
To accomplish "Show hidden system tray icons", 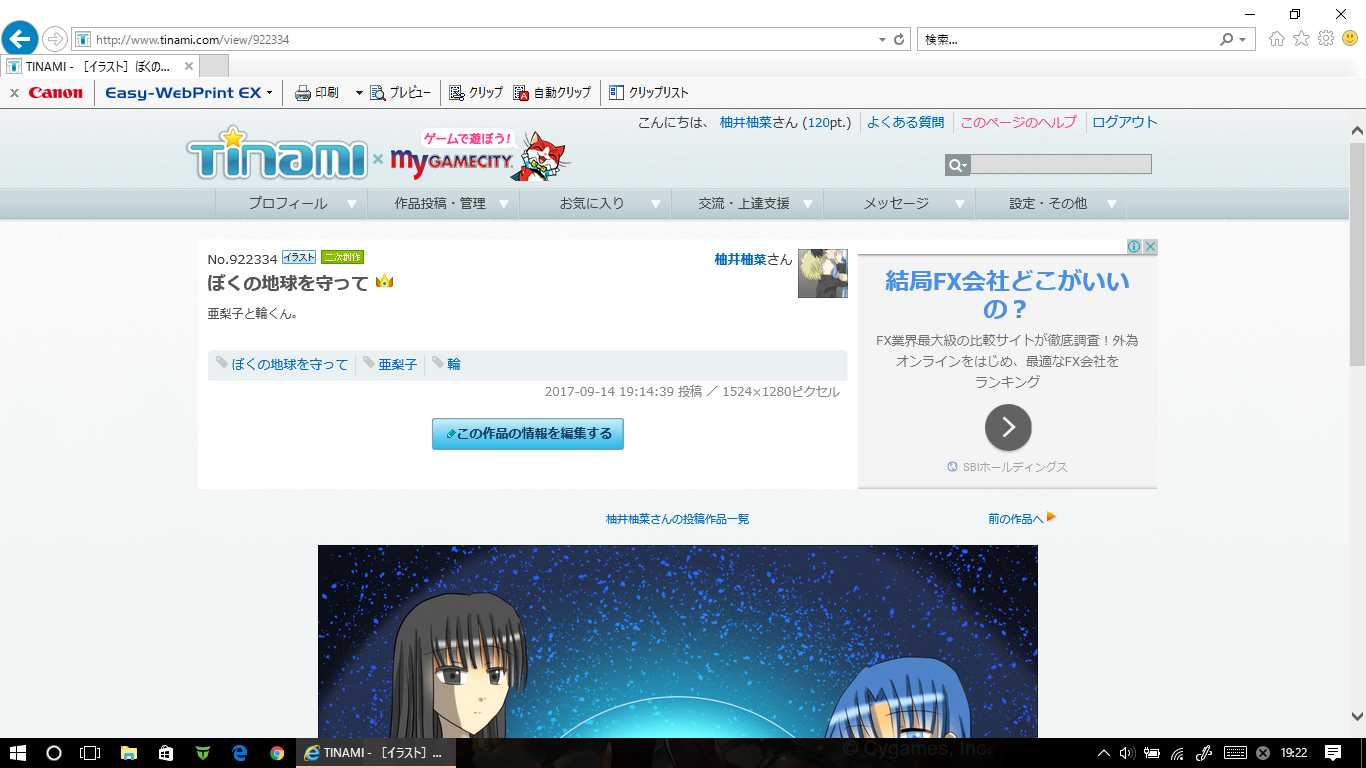I will click(x=1104, y=753).
